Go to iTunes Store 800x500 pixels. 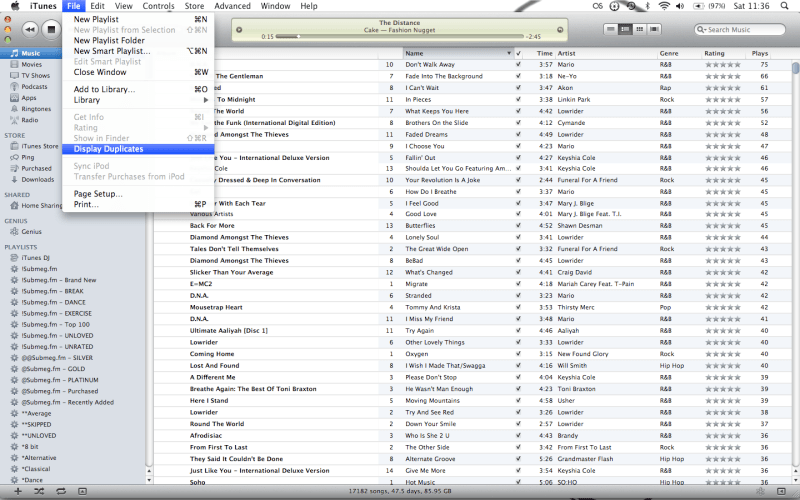click(40, 146)
